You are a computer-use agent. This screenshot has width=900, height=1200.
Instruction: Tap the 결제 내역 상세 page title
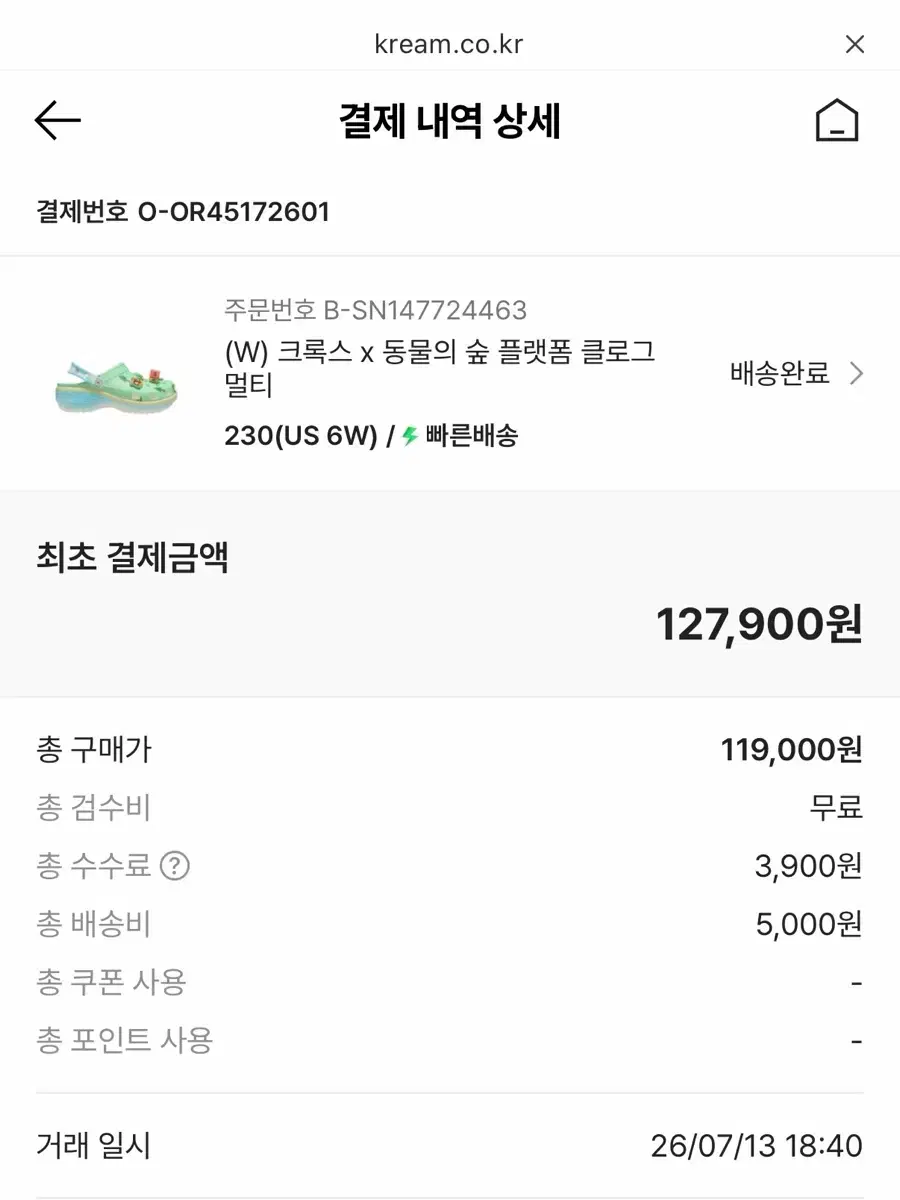click(x=450, y=121)
